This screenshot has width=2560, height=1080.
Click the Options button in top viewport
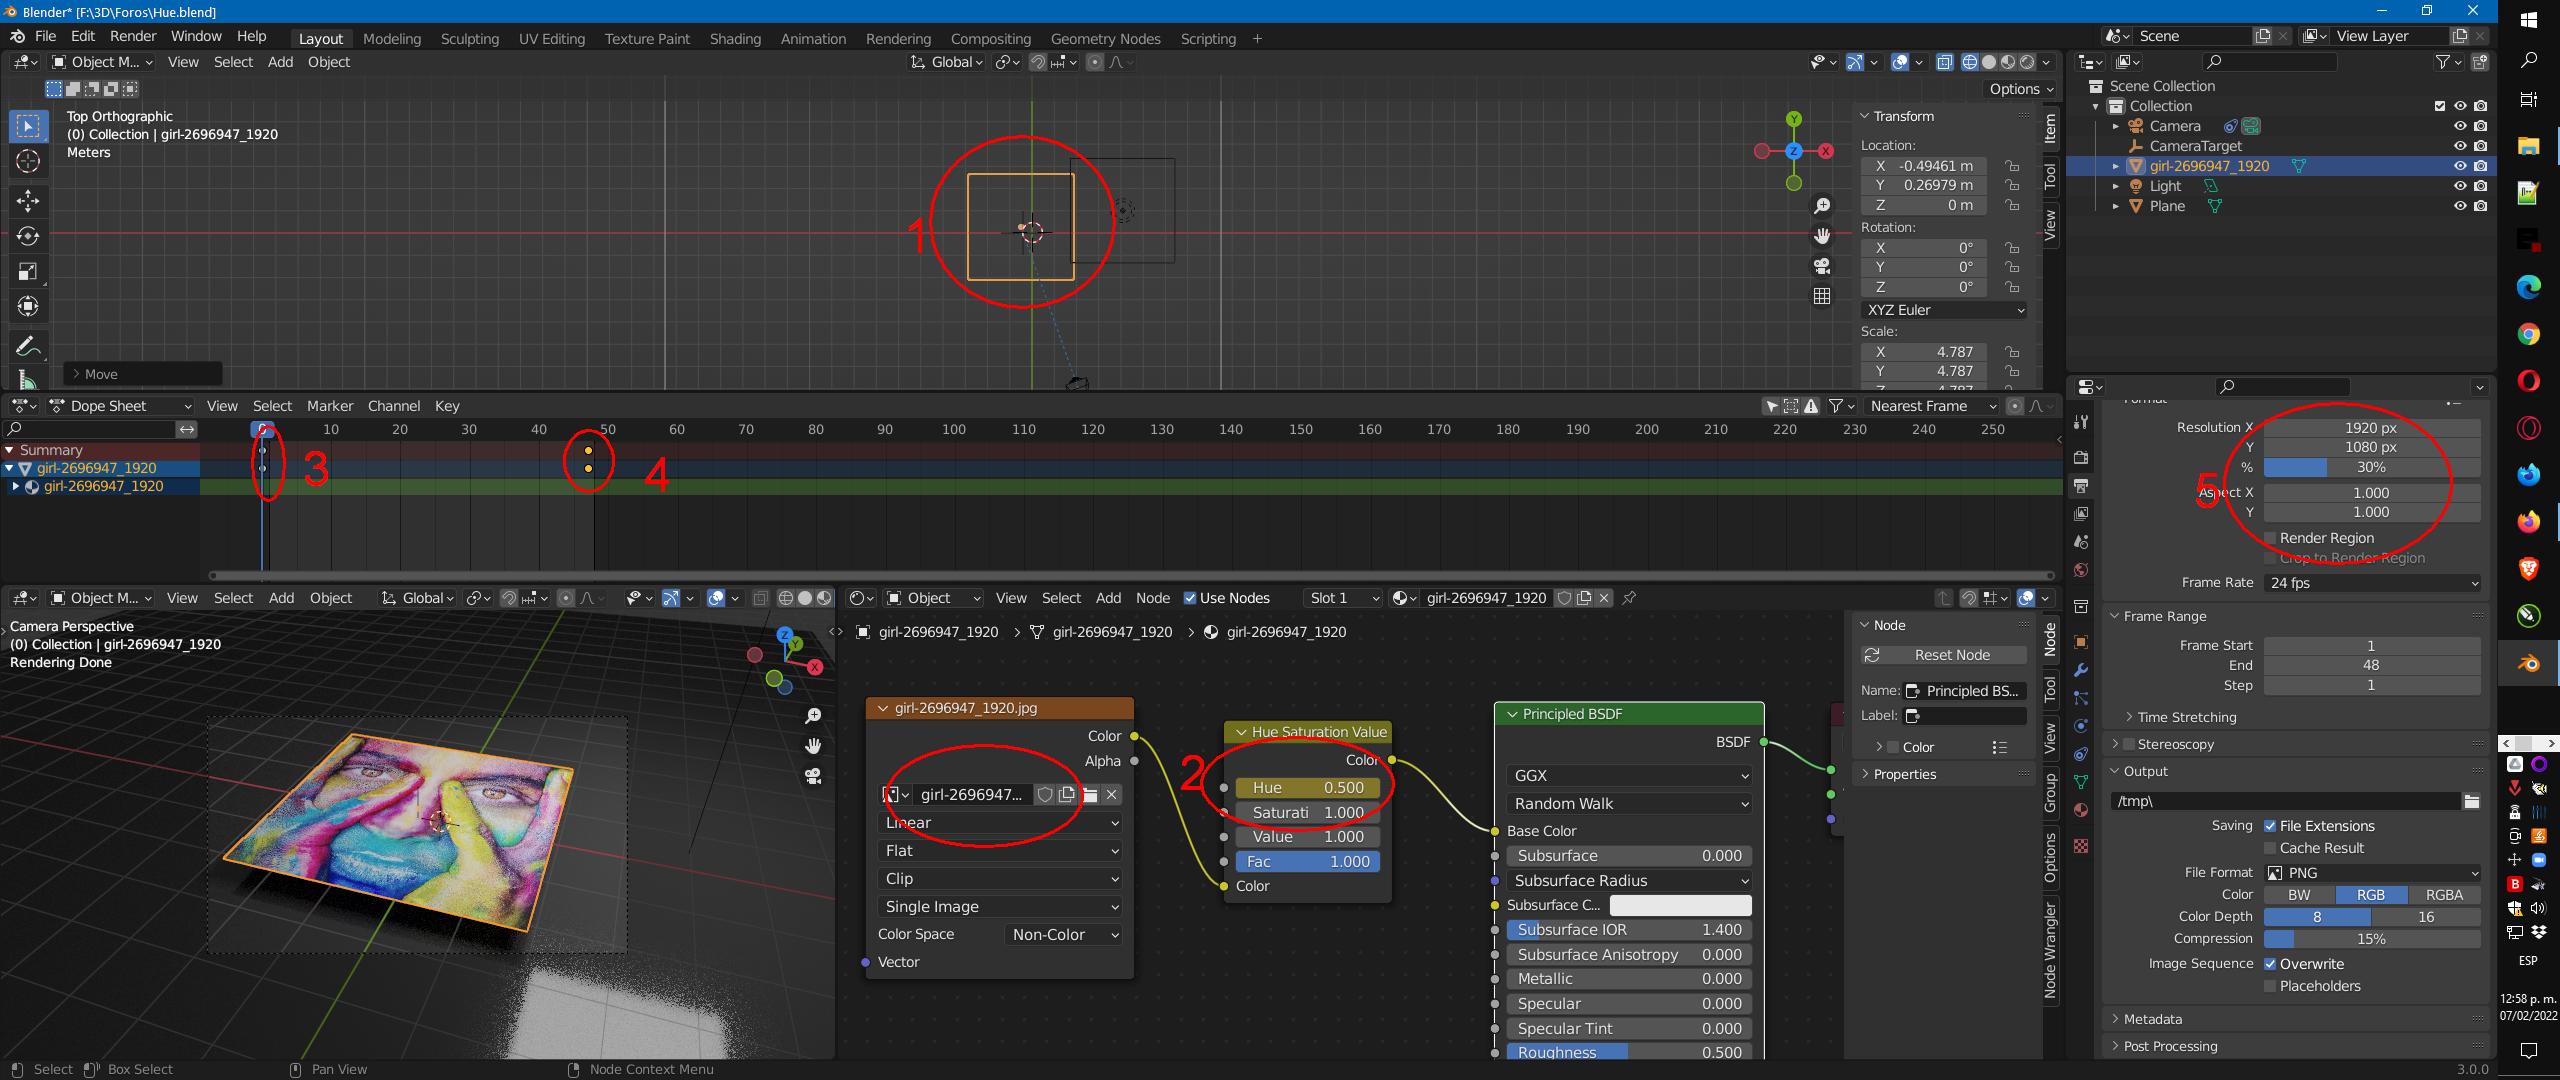click(2021, 89)
